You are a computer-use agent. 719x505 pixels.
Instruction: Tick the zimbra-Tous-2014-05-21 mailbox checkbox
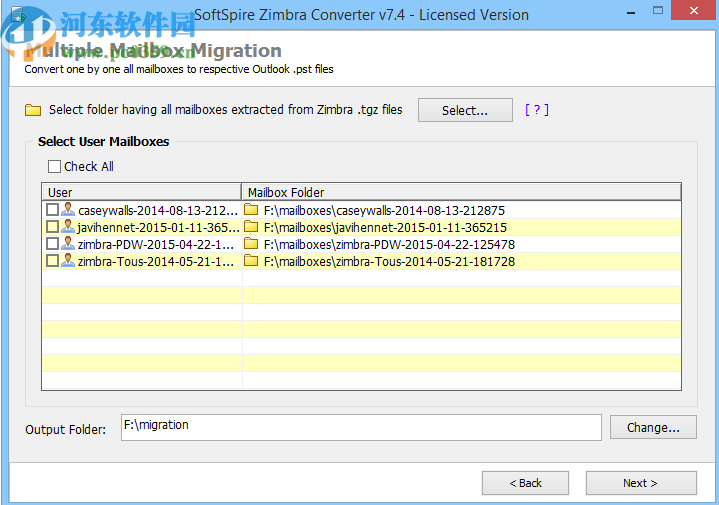[52, 261]
